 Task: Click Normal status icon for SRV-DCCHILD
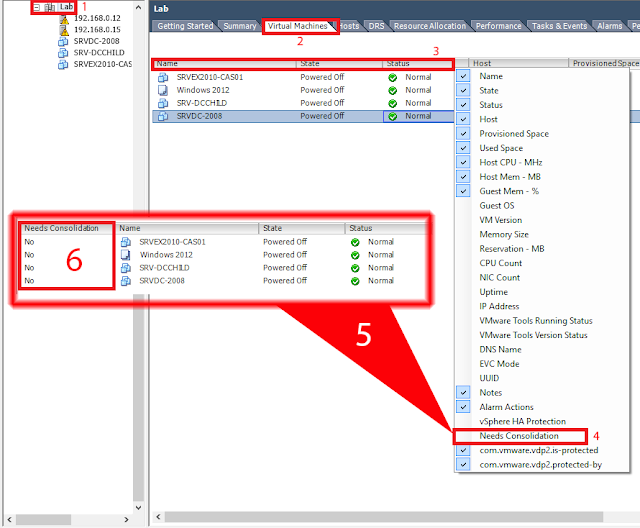(x=393, y=104)
